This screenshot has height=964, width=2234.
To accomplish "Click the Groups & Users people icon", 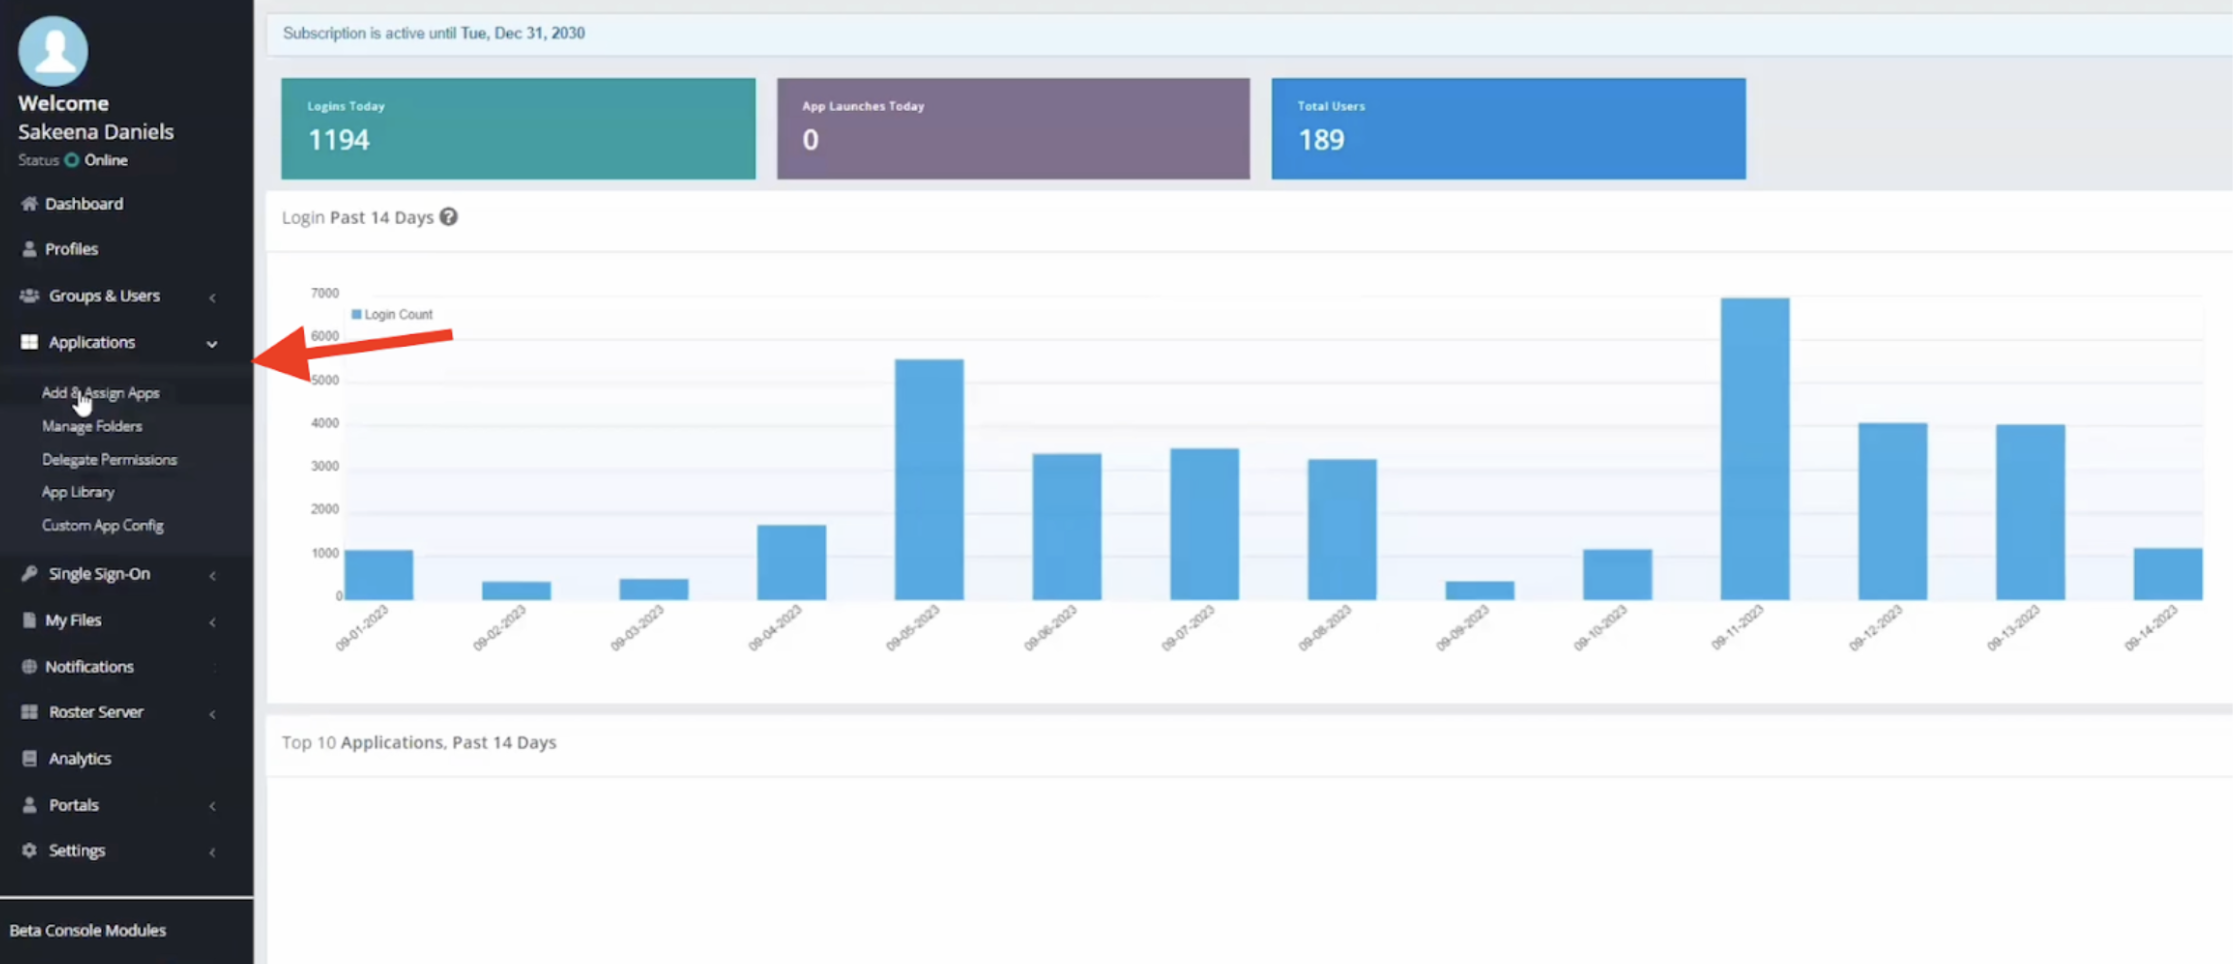I will click(29, 296).
